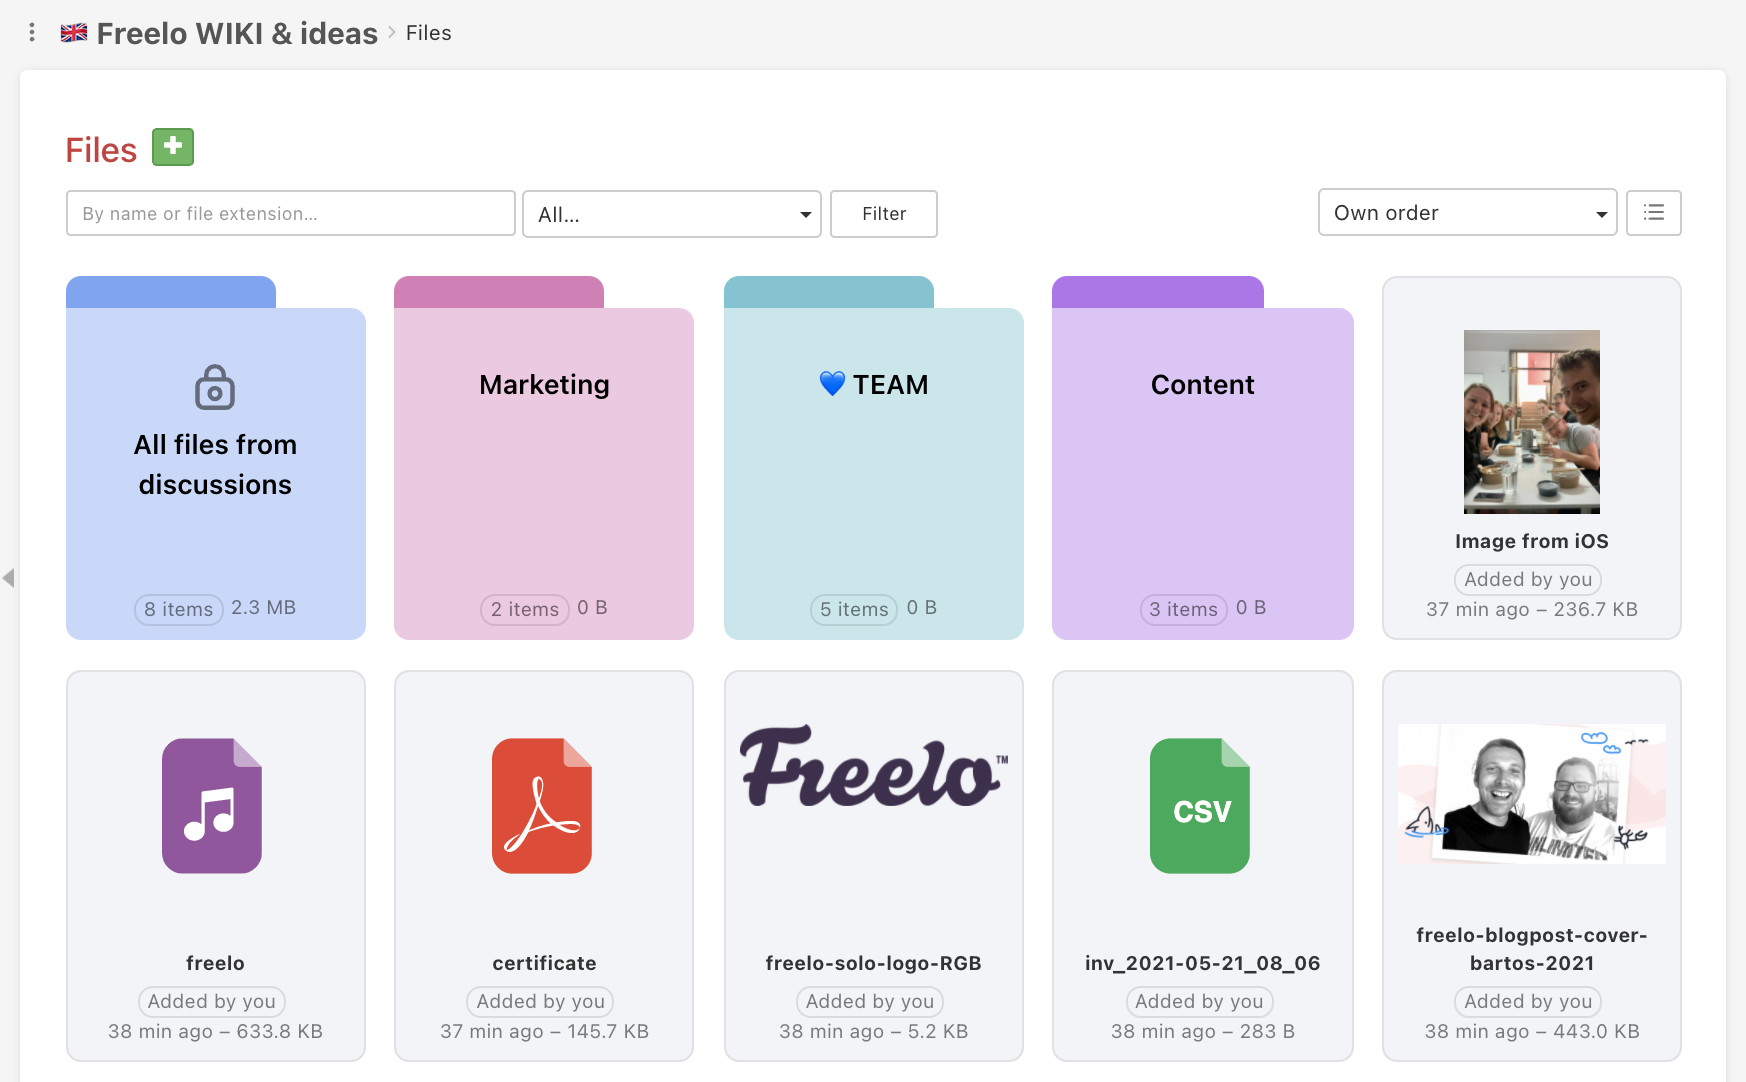
Task: Click Added by you under bartos-2021 cover
Action: pyautogui.click(x=1528, y=1002)
